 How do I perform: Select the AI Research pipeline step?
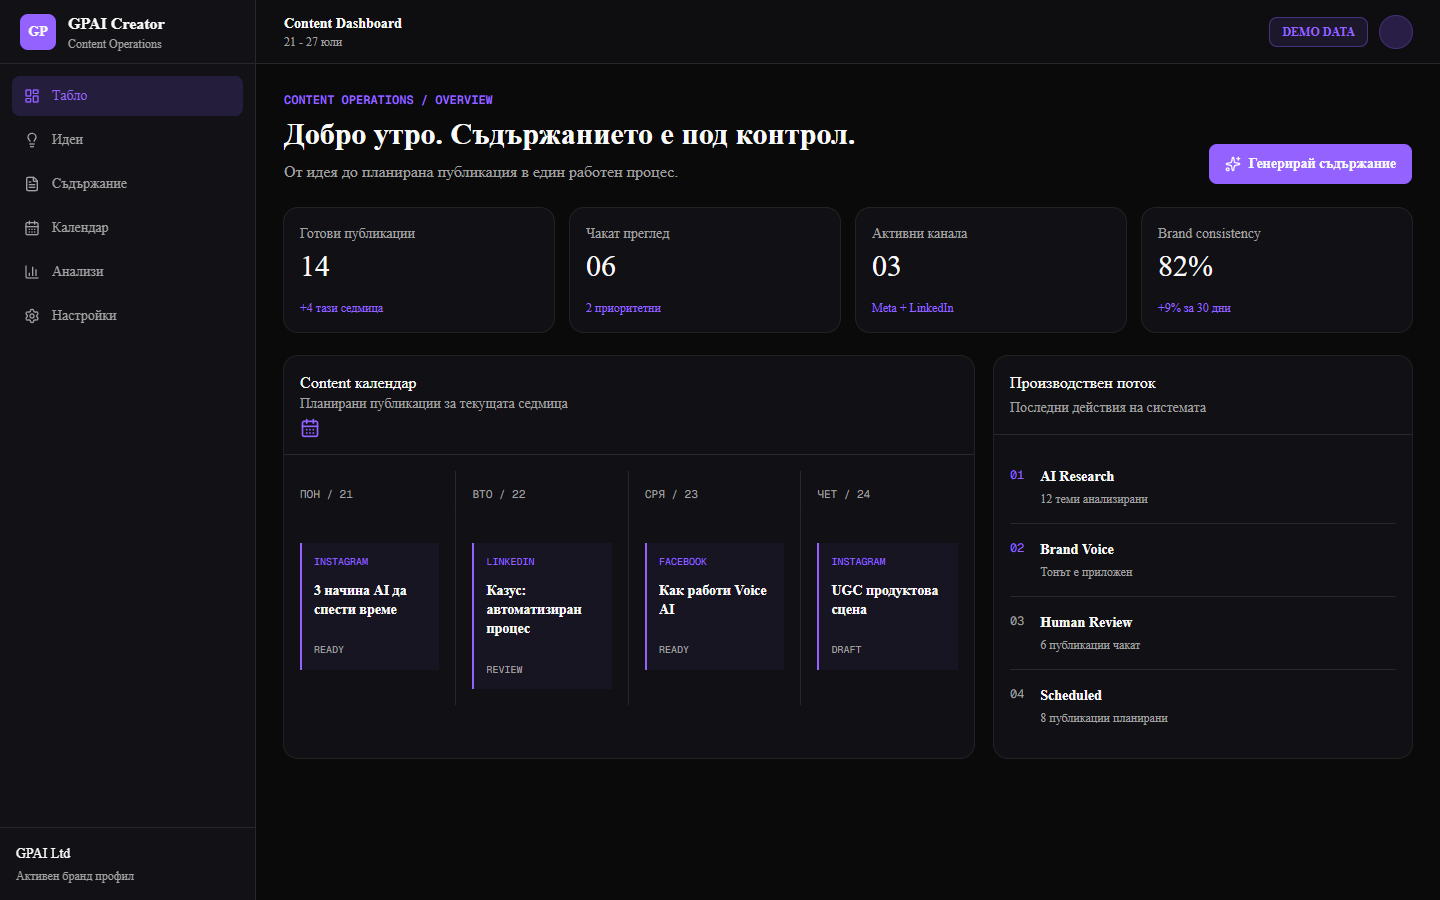tap(1203, 487)
